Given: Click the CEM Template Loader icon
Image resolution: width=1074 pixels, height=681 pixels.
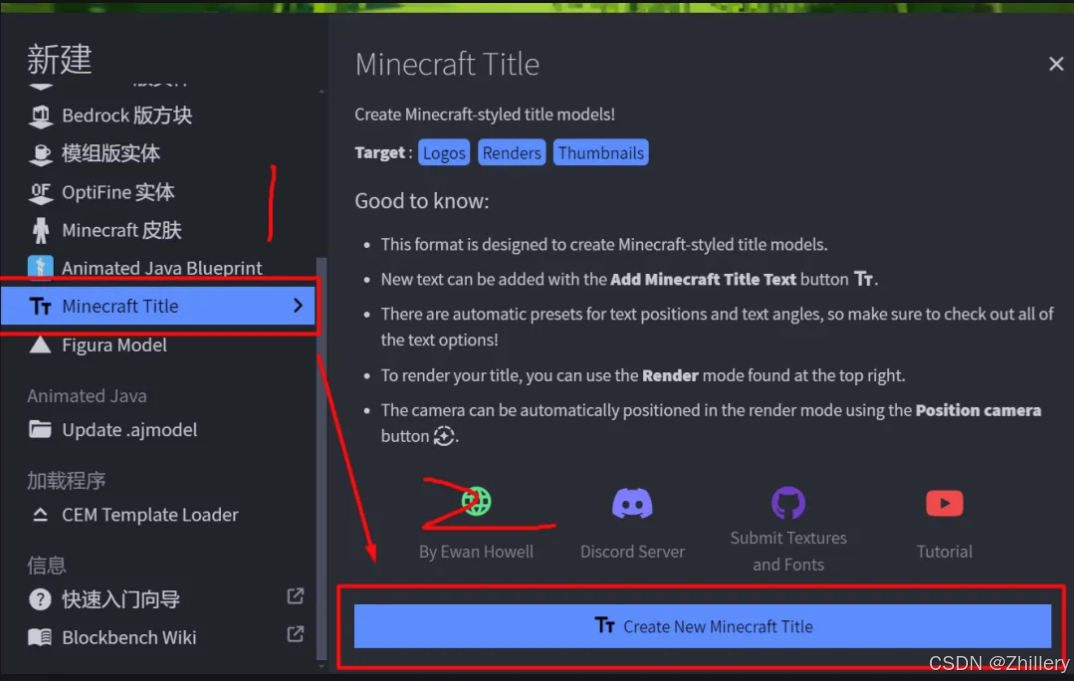Looking at the screenshot, I should (40, 515).
